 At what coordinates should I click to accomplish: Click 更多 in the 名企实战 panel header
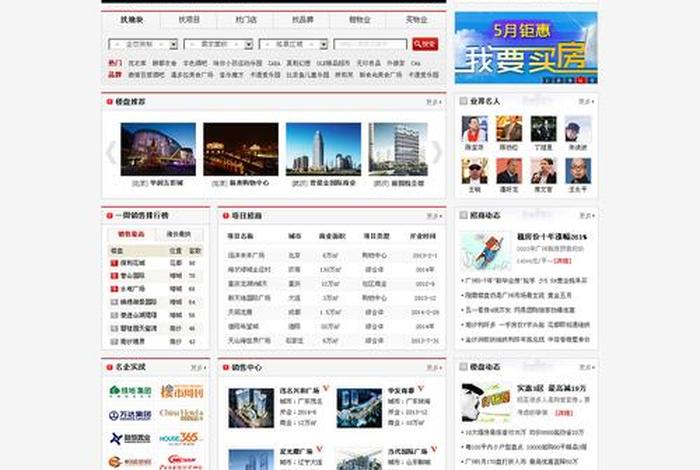coord(198,368)
